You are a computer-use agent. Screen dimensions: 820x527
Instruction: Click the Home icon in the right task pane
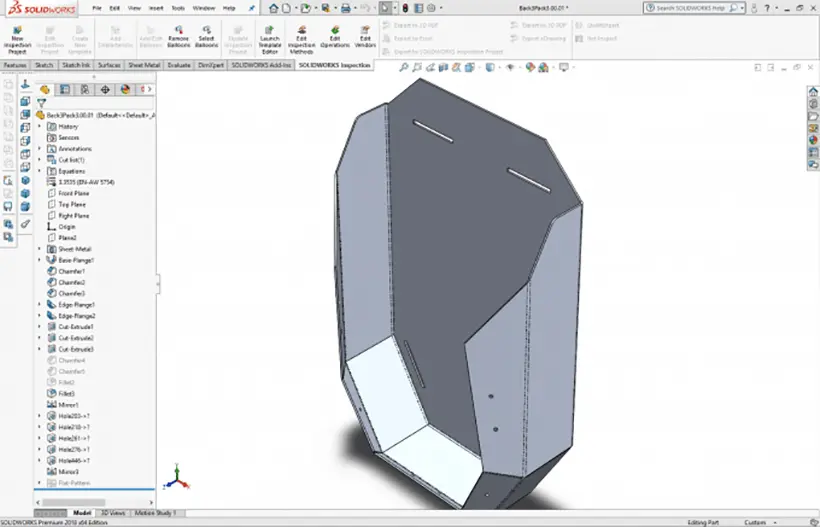(813, 91)
